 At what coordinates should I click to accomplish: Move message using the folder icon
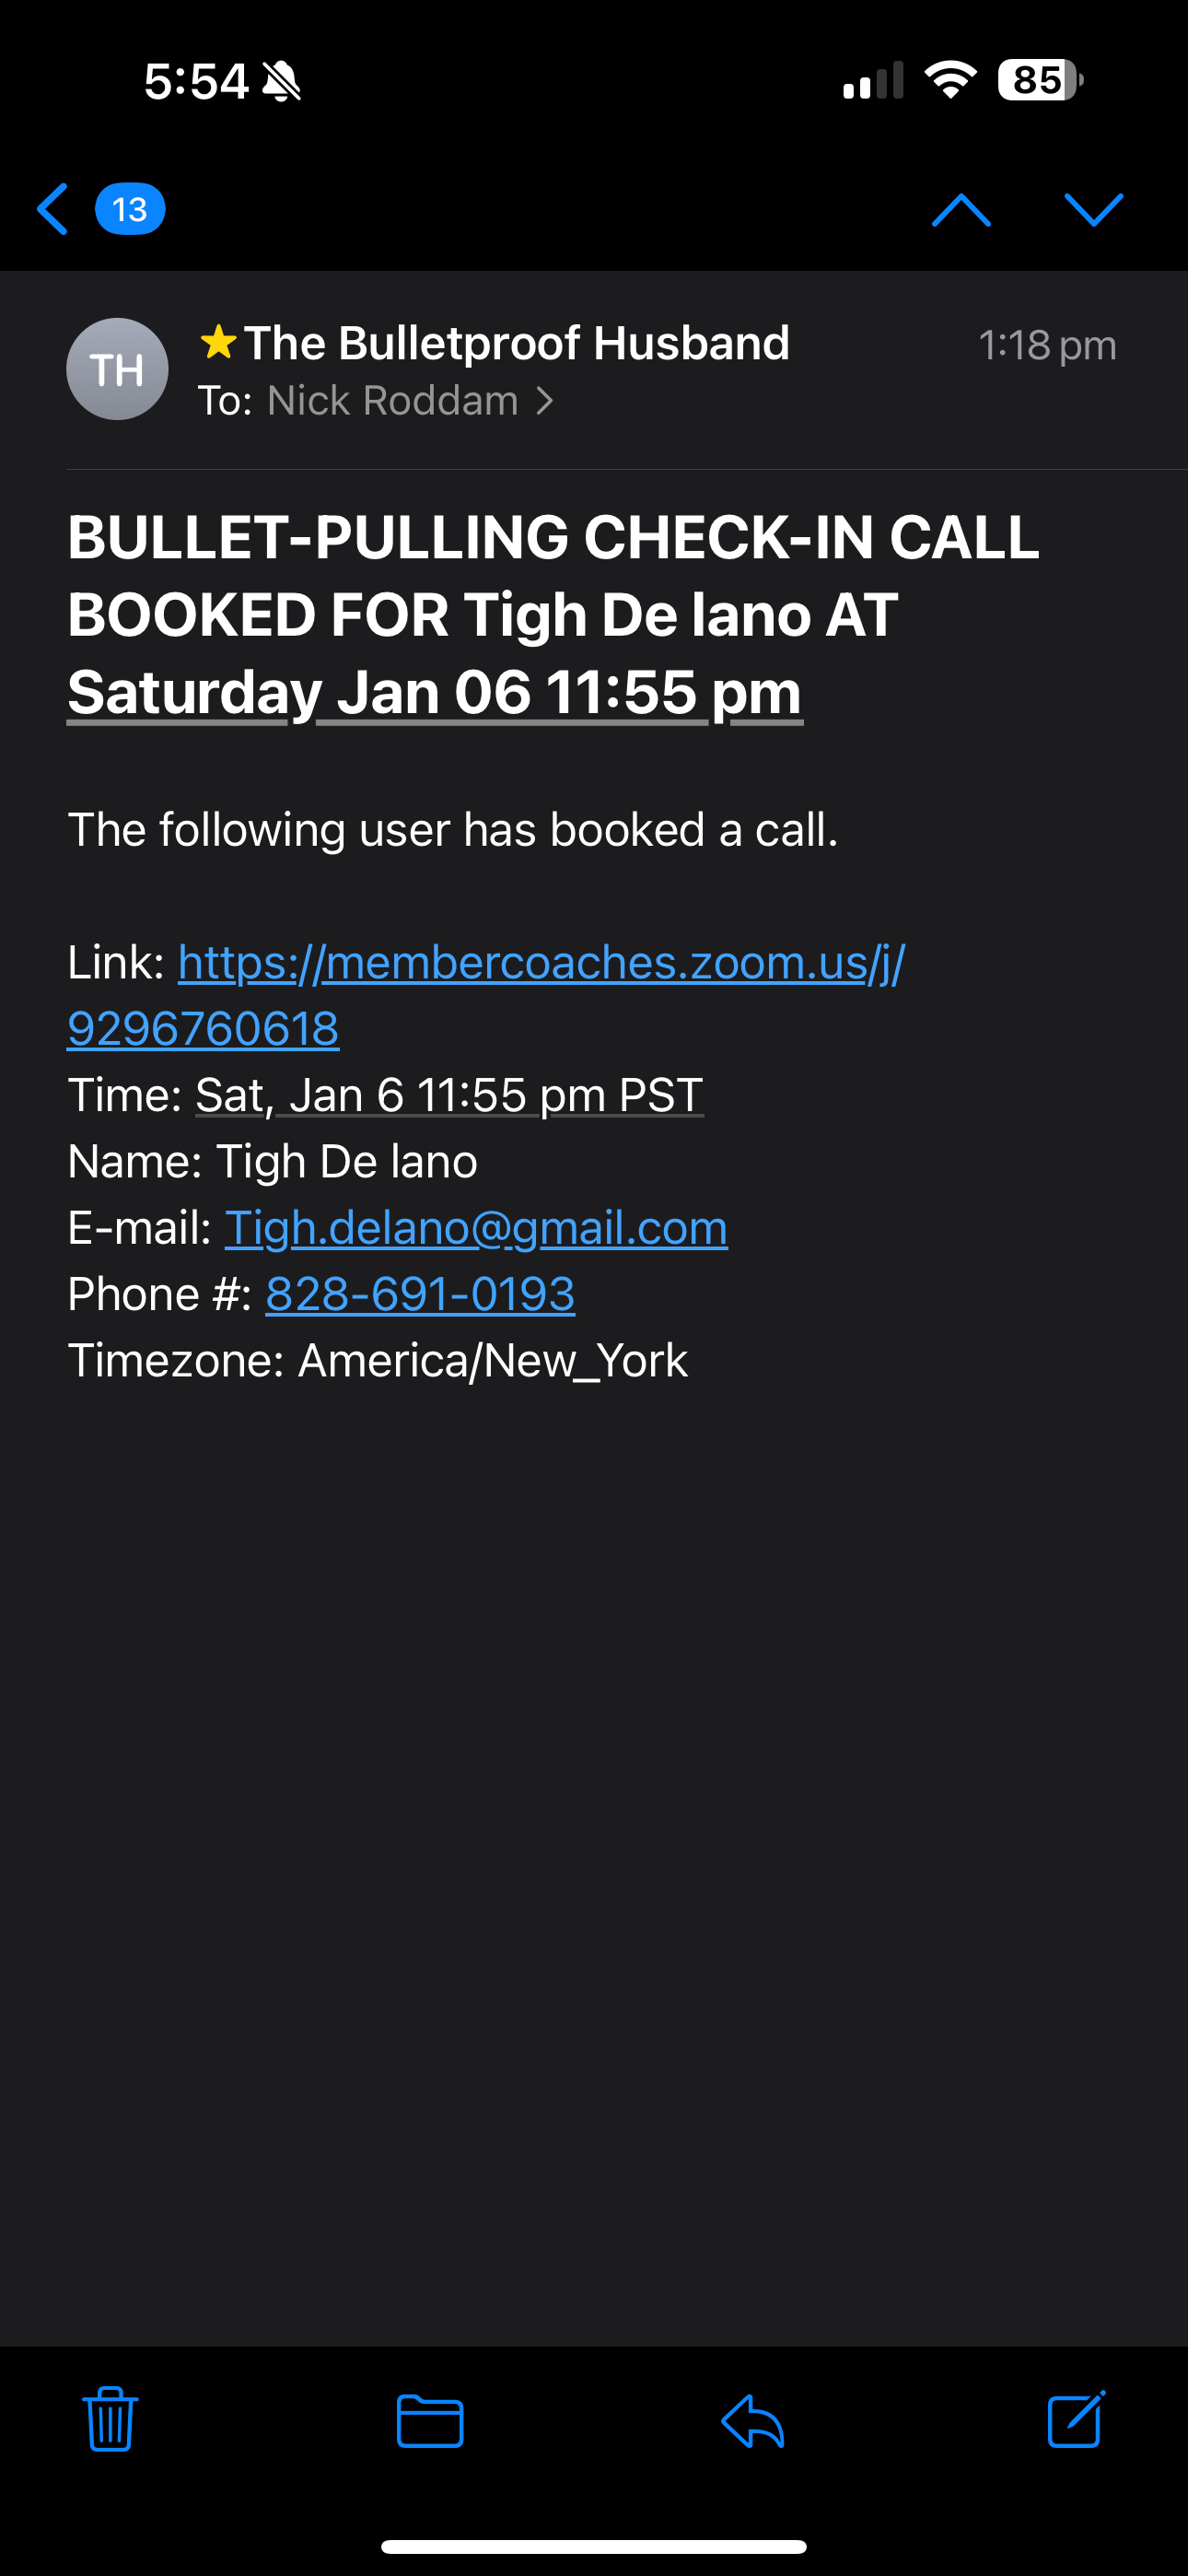click(x=430, y=2420)
